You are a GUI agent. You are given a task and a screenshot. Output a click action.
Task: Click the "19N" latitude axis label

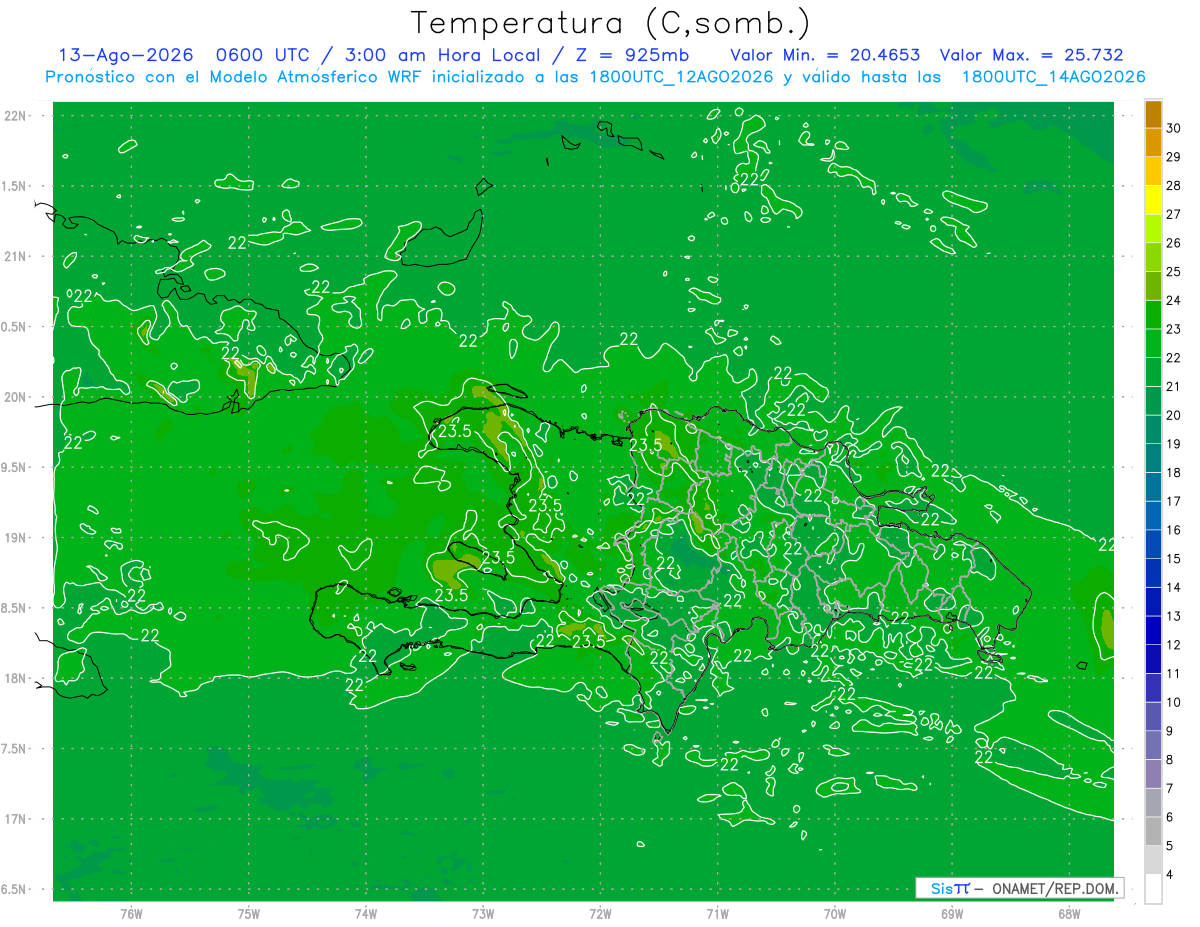[17, 538]
